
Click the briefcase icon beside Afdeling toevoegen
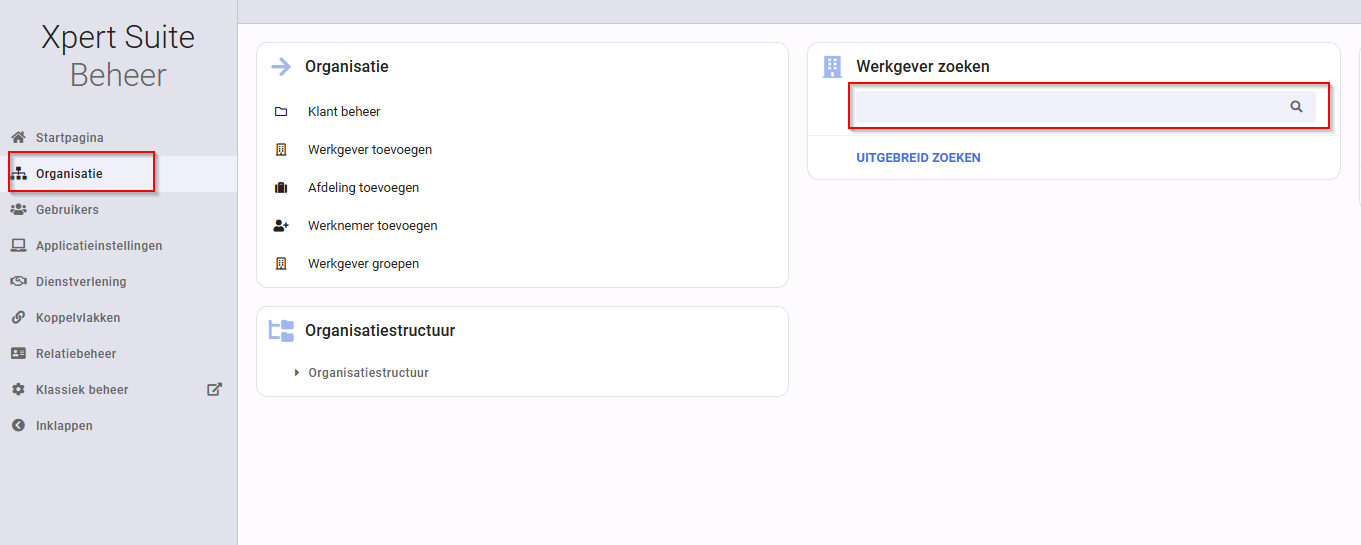point(281,188)
